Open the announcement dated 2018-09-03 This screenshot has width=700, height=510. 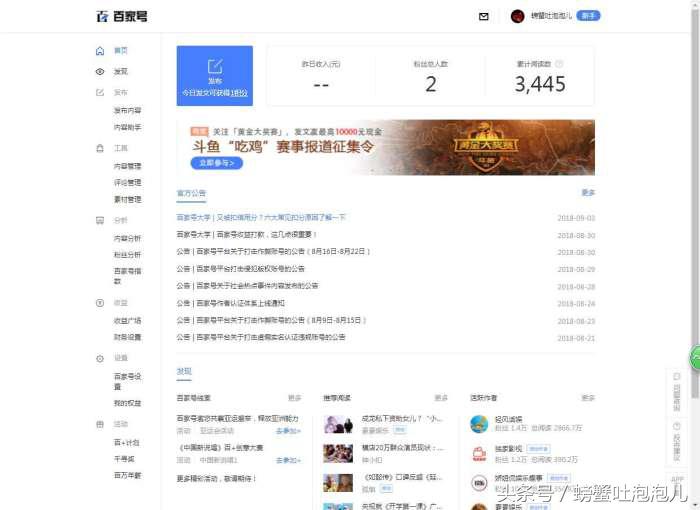tap(261, 218)
